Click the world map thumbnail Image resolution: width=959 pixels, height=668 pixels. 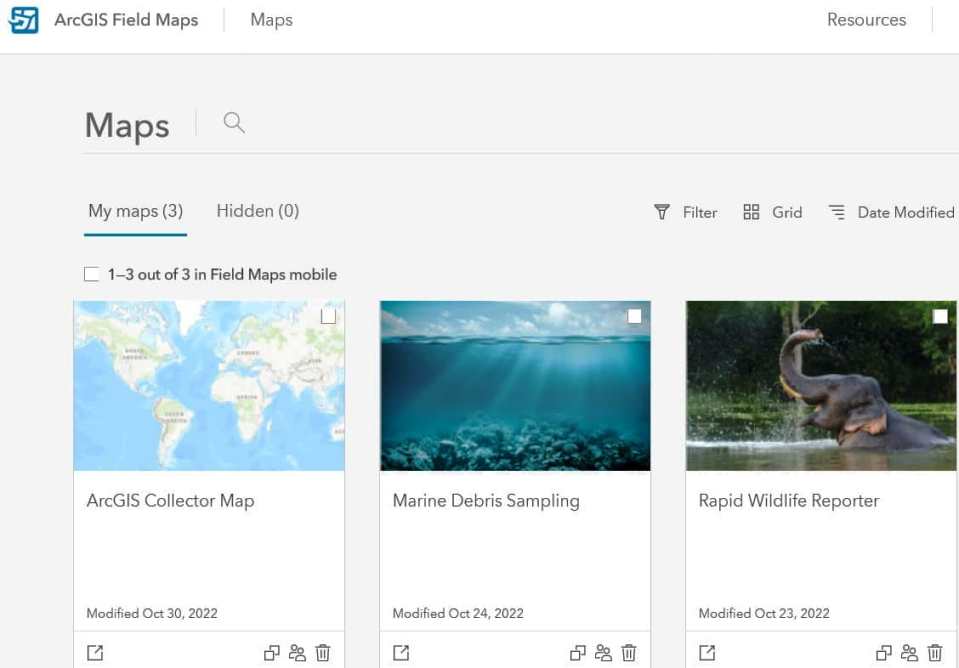(x=209, y=385)
